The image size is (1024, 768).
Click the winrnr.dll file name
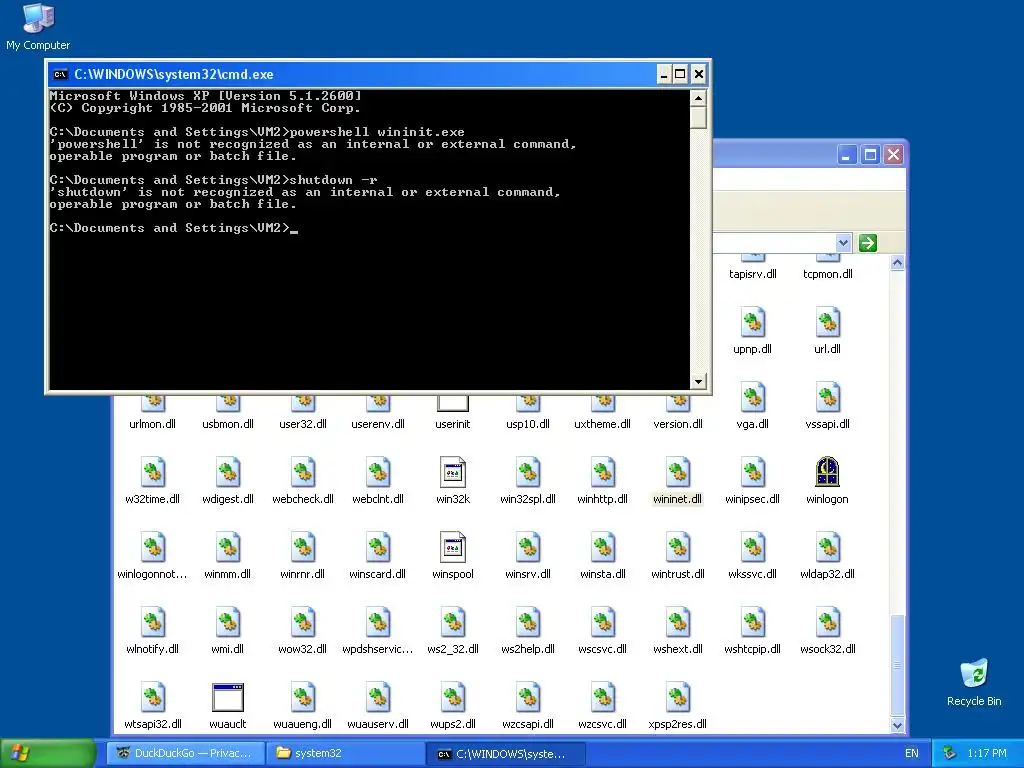[303, 573]
